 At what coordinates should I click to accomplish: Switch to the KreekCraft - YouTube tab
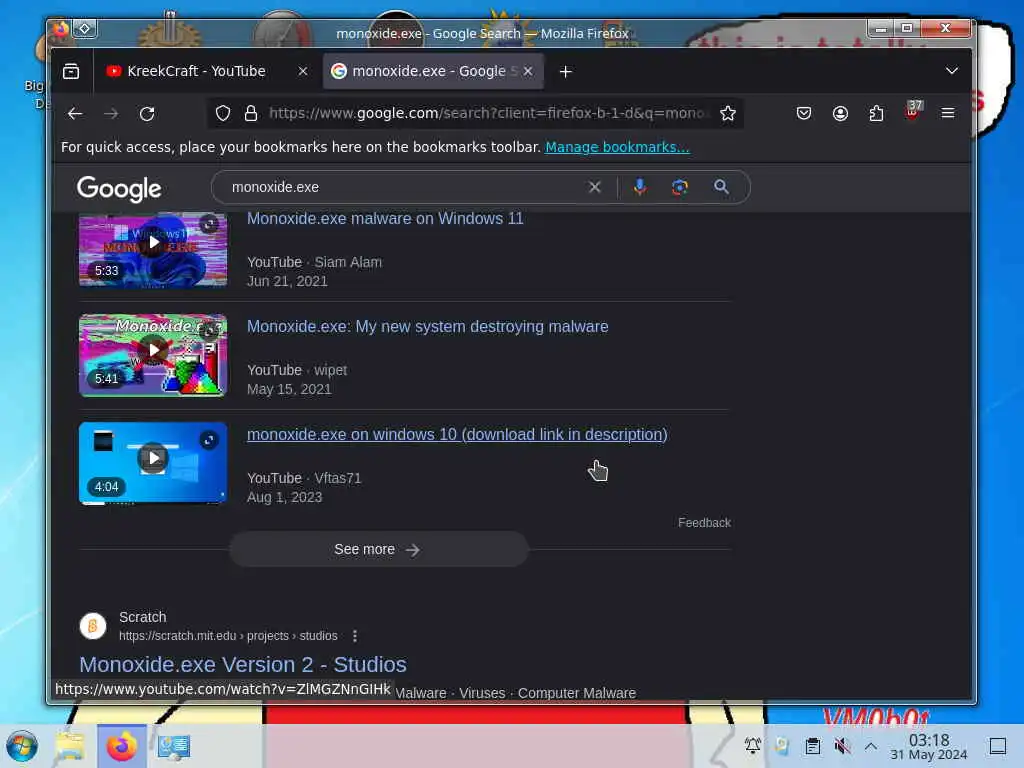coord(196,71)
